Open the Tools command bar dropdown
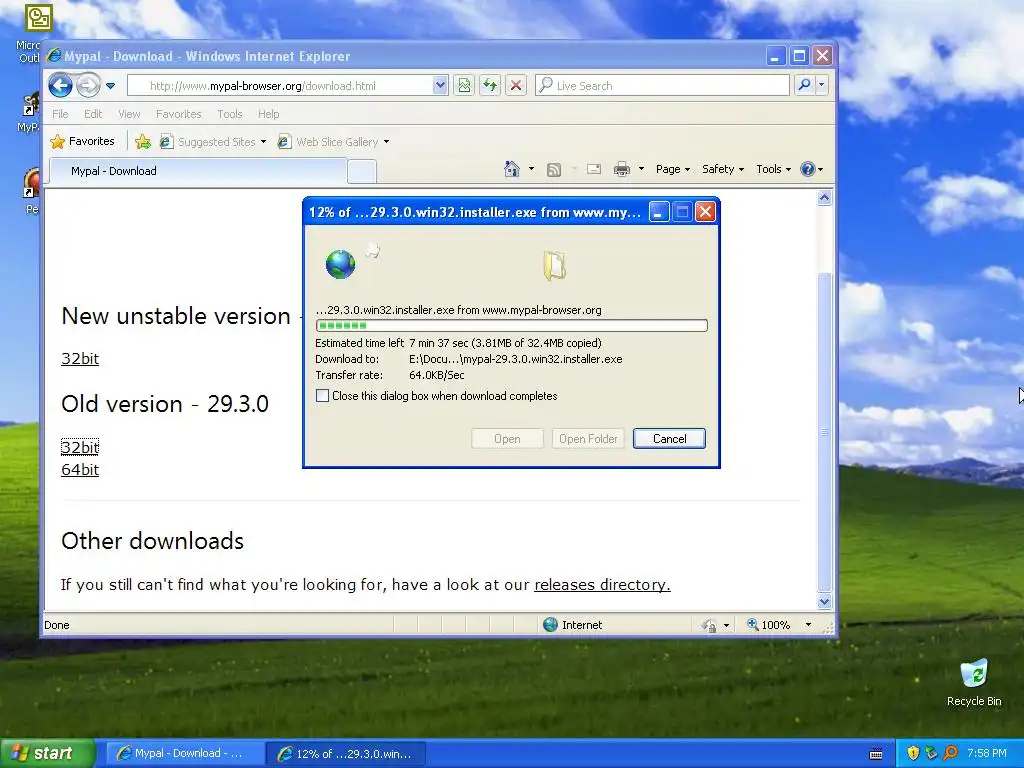This screenshot has width=1024, height=768. (x=773, y=169)
